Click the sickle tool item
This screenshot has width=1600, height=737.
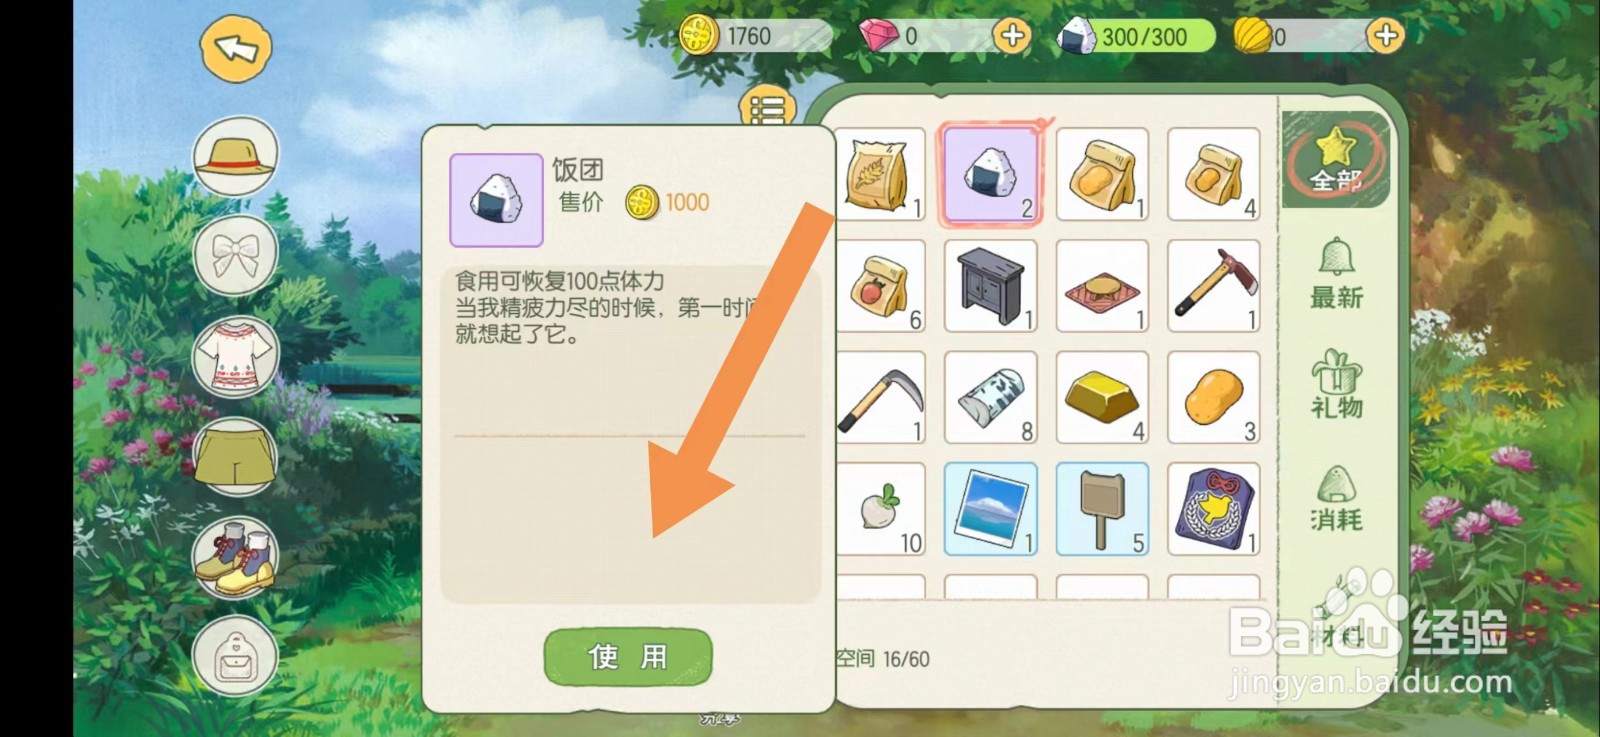[x=881, y=398]
